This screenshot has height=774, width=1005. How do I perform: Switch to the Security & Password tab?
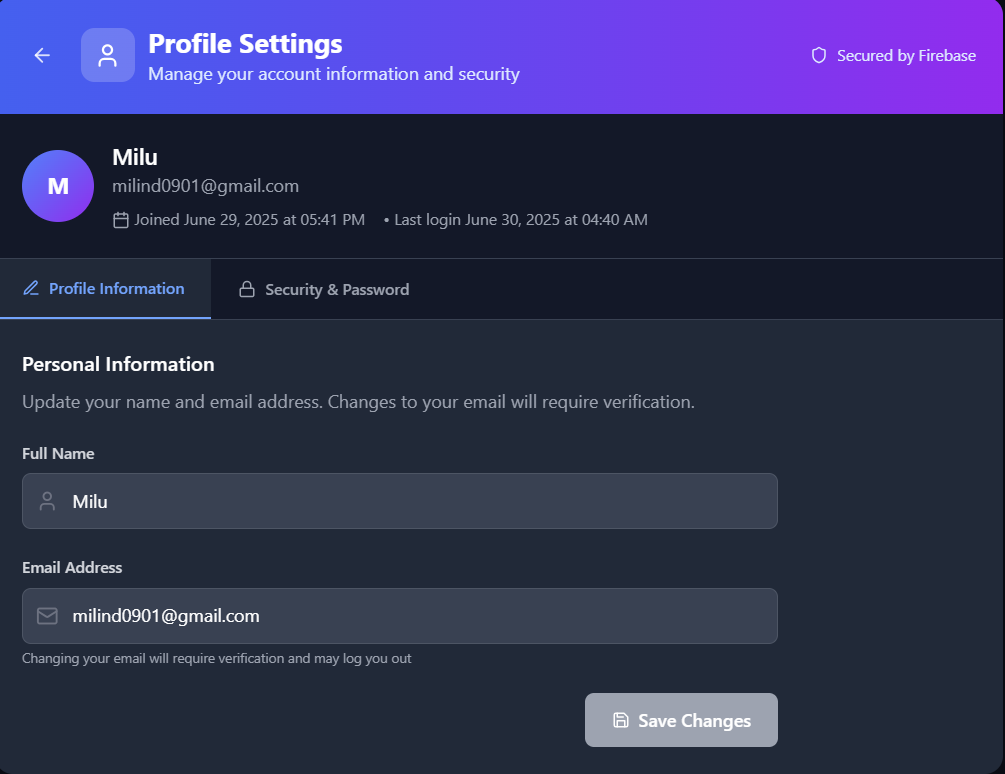[336, 290]
